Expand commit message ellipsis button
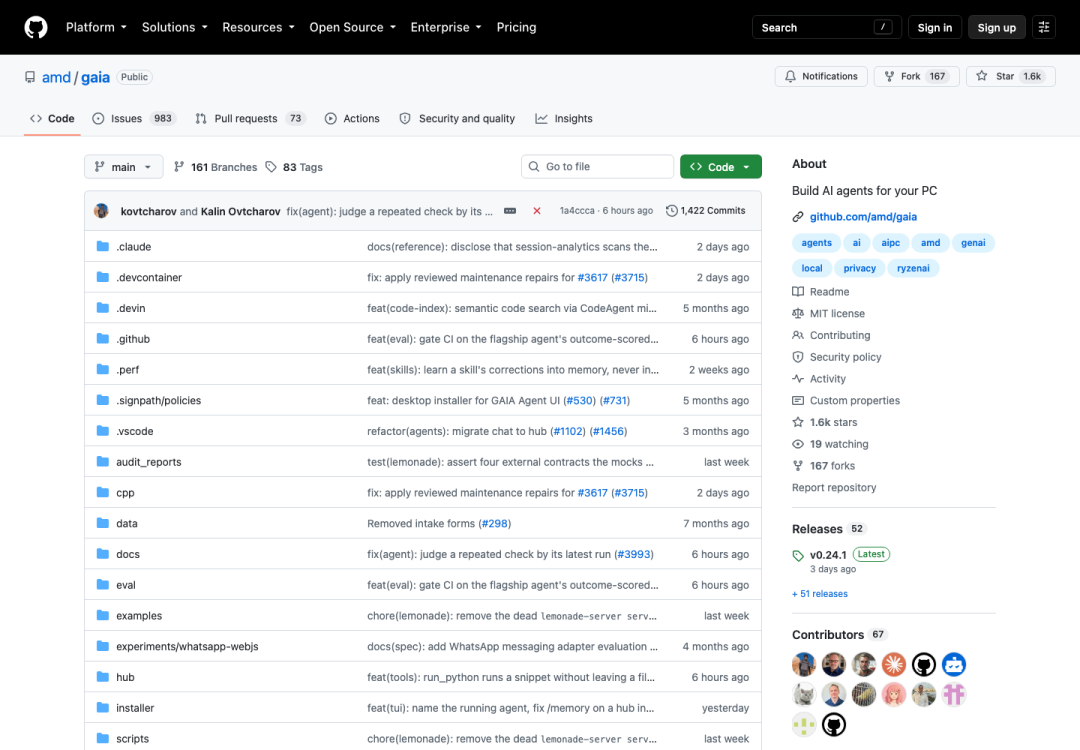This screenshot has width=1080, height=750. 510,211
